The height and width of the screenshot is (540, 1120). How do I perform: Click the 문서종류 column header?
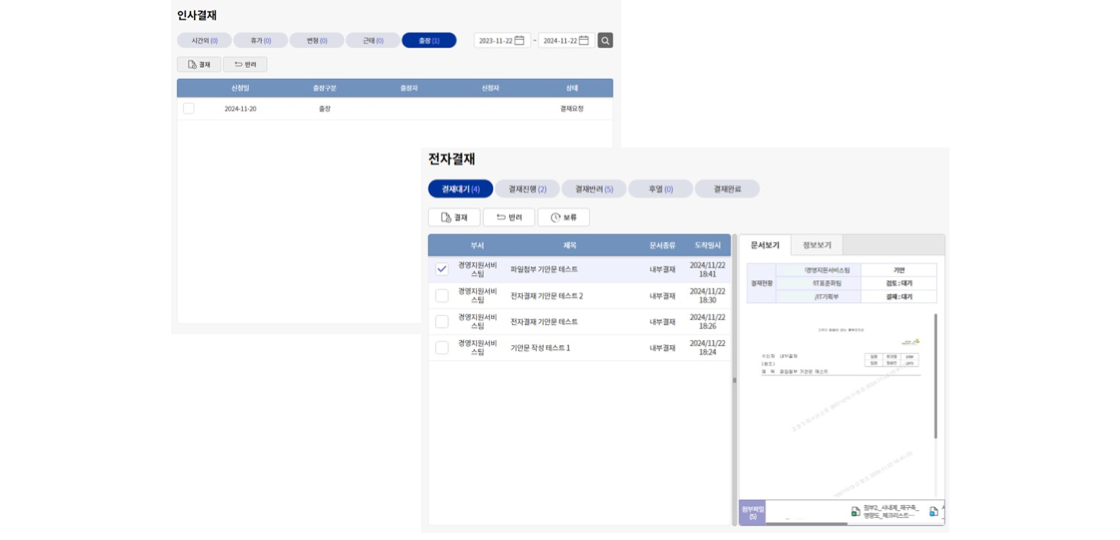[662, 245]
